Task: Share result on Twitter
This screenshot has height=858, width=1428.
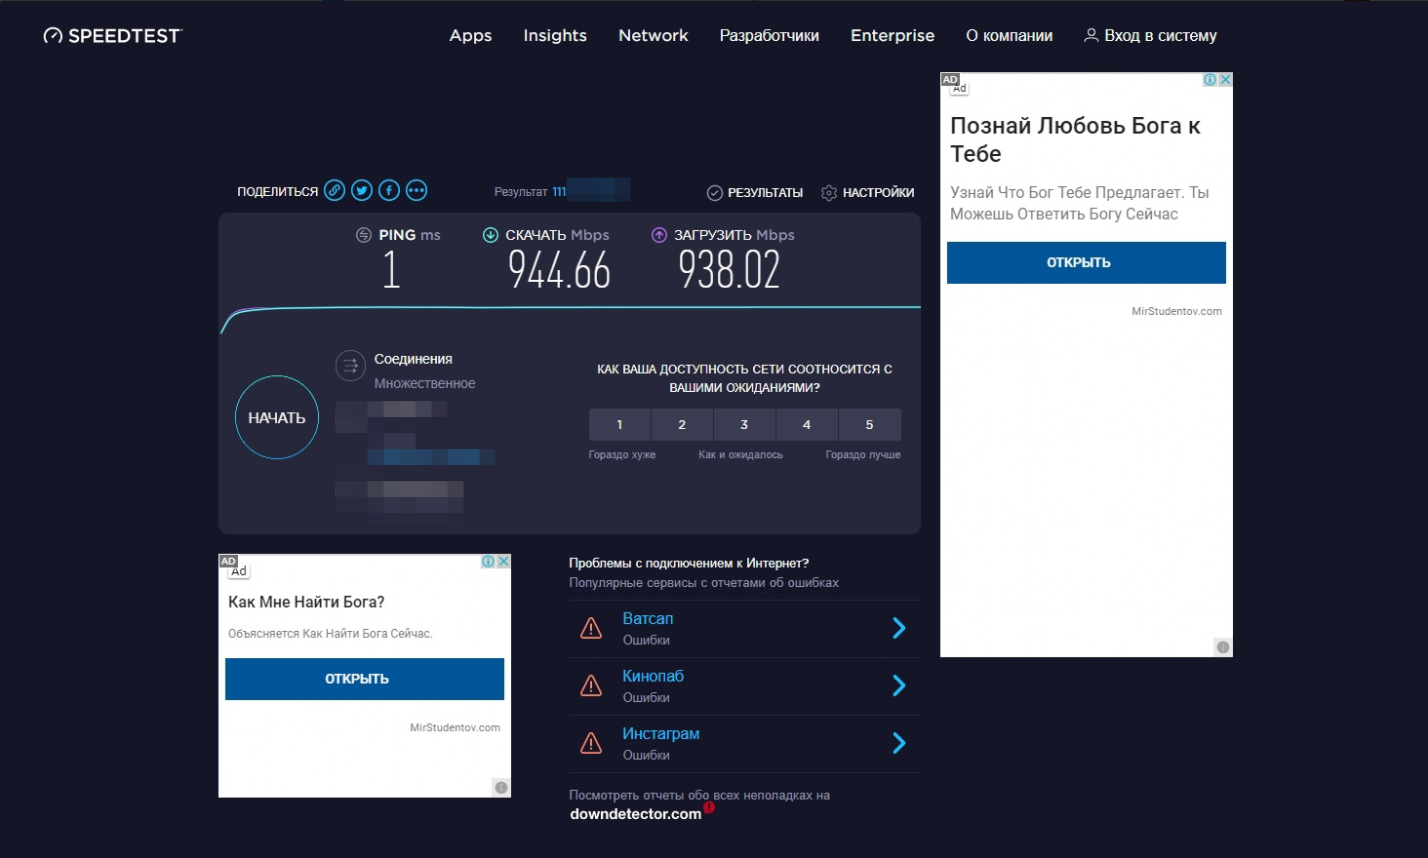Action: point(362,191)
